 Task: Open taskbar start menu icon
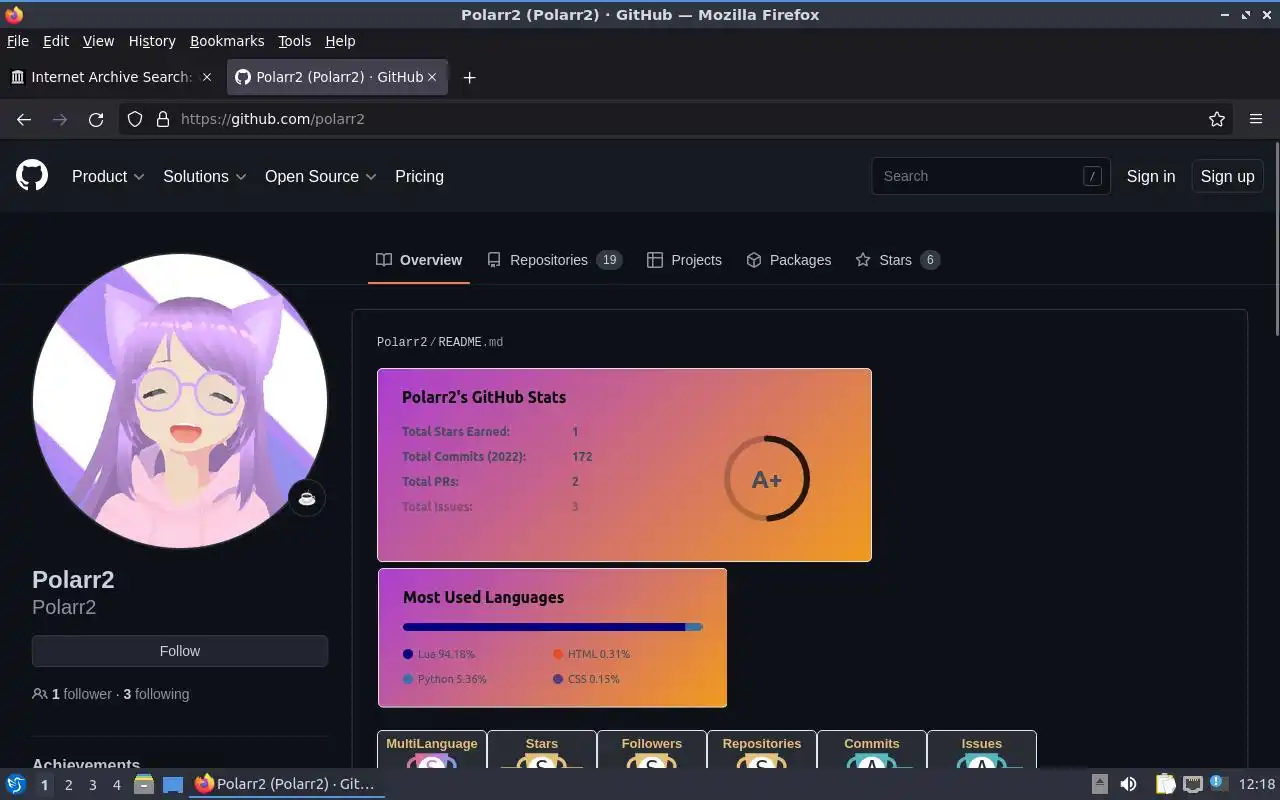(x=16, y=785)
